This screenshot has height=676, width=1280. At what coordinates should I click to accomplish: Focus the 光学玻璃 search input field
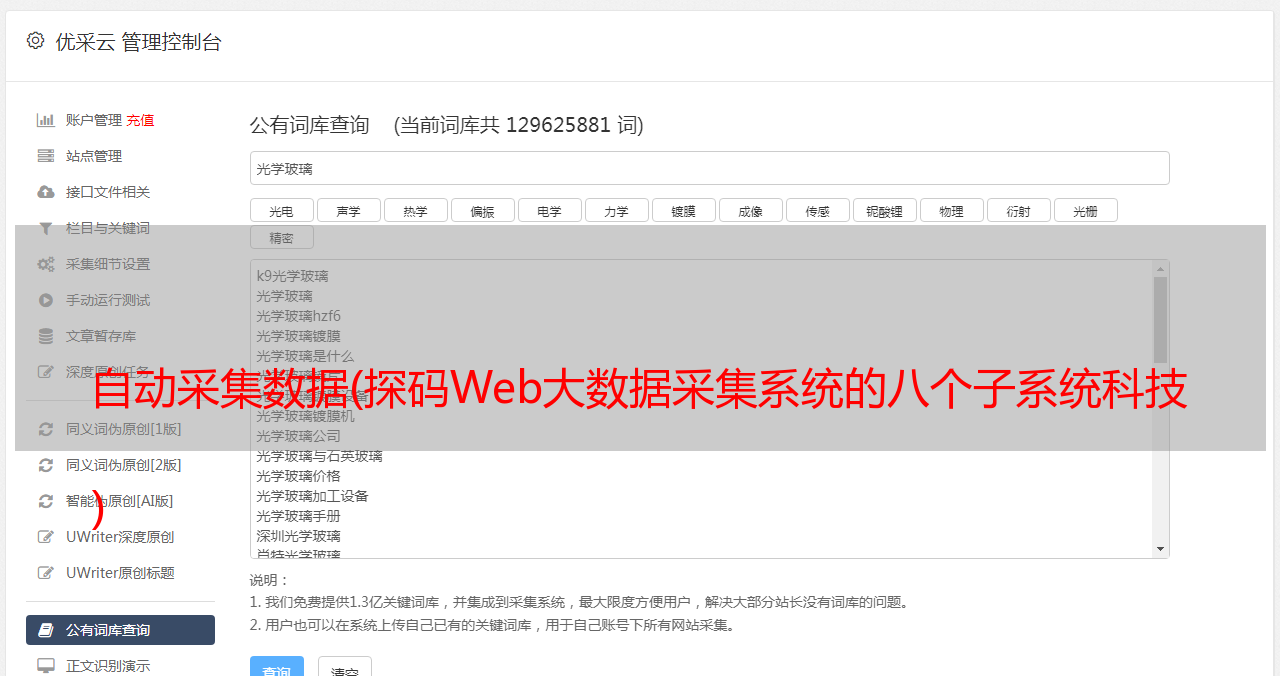[709, 168]
